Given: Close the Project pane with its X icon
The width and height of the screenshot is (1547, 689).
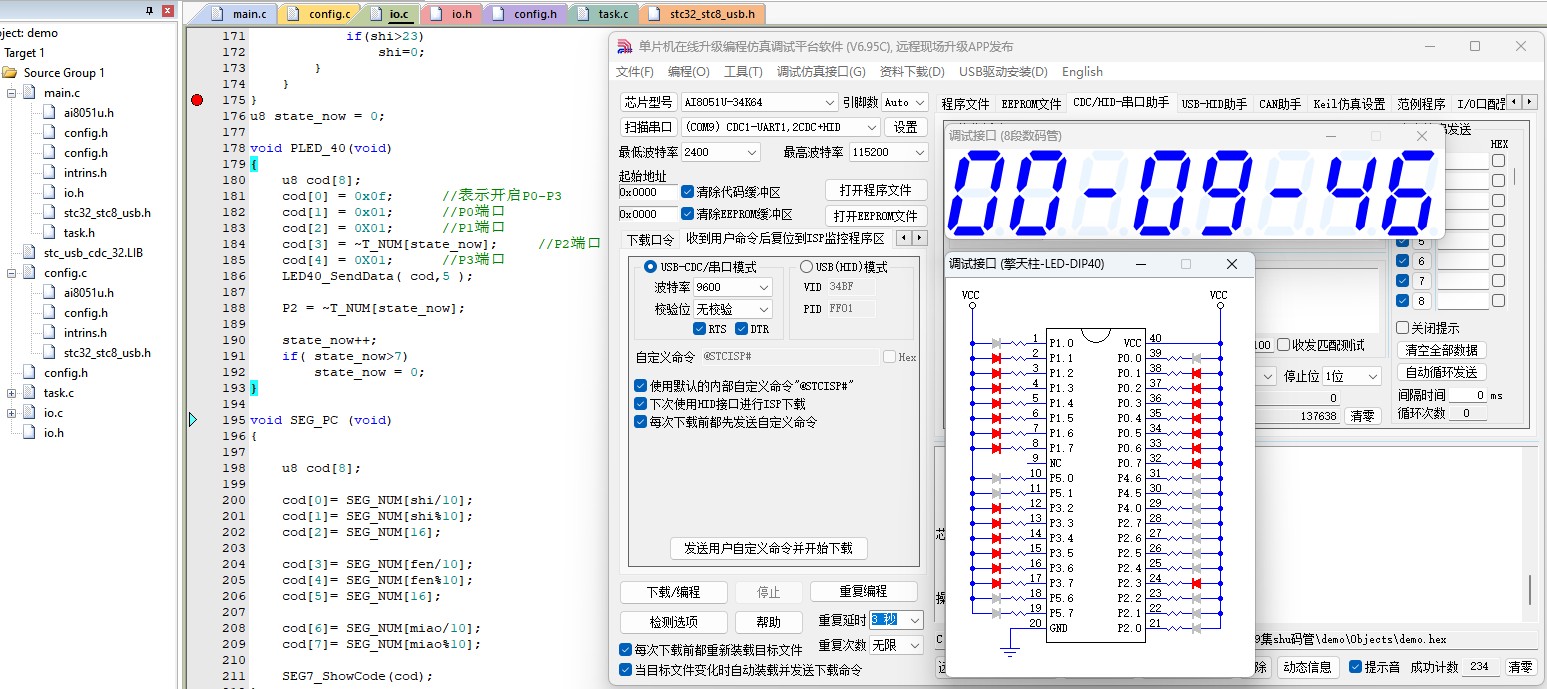Looking at the screenshot, I should 166,11.
